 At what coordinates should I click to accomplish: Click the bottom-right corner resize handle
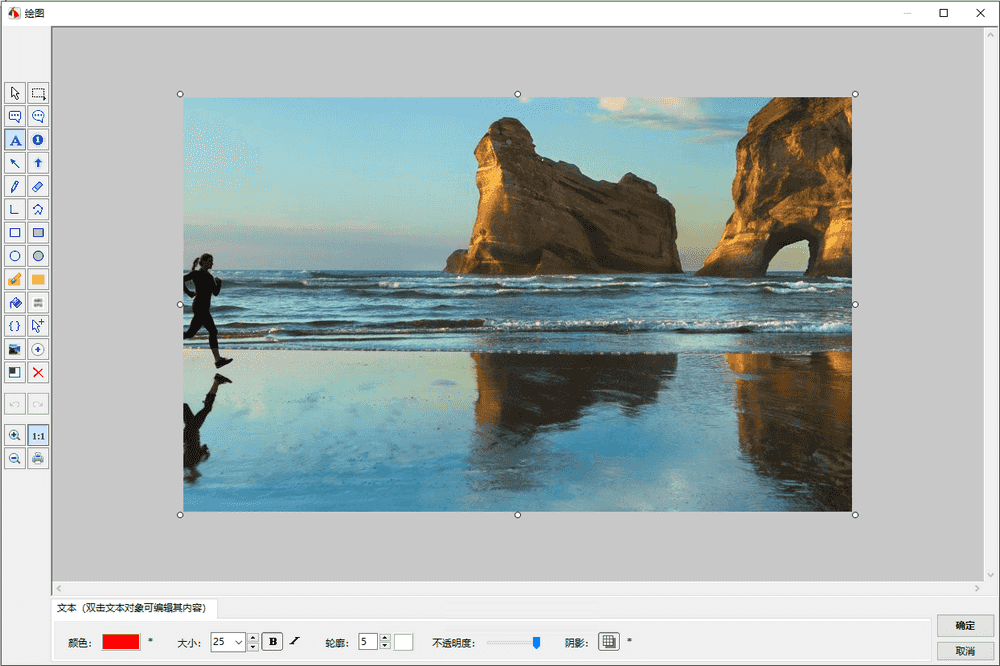855,515
